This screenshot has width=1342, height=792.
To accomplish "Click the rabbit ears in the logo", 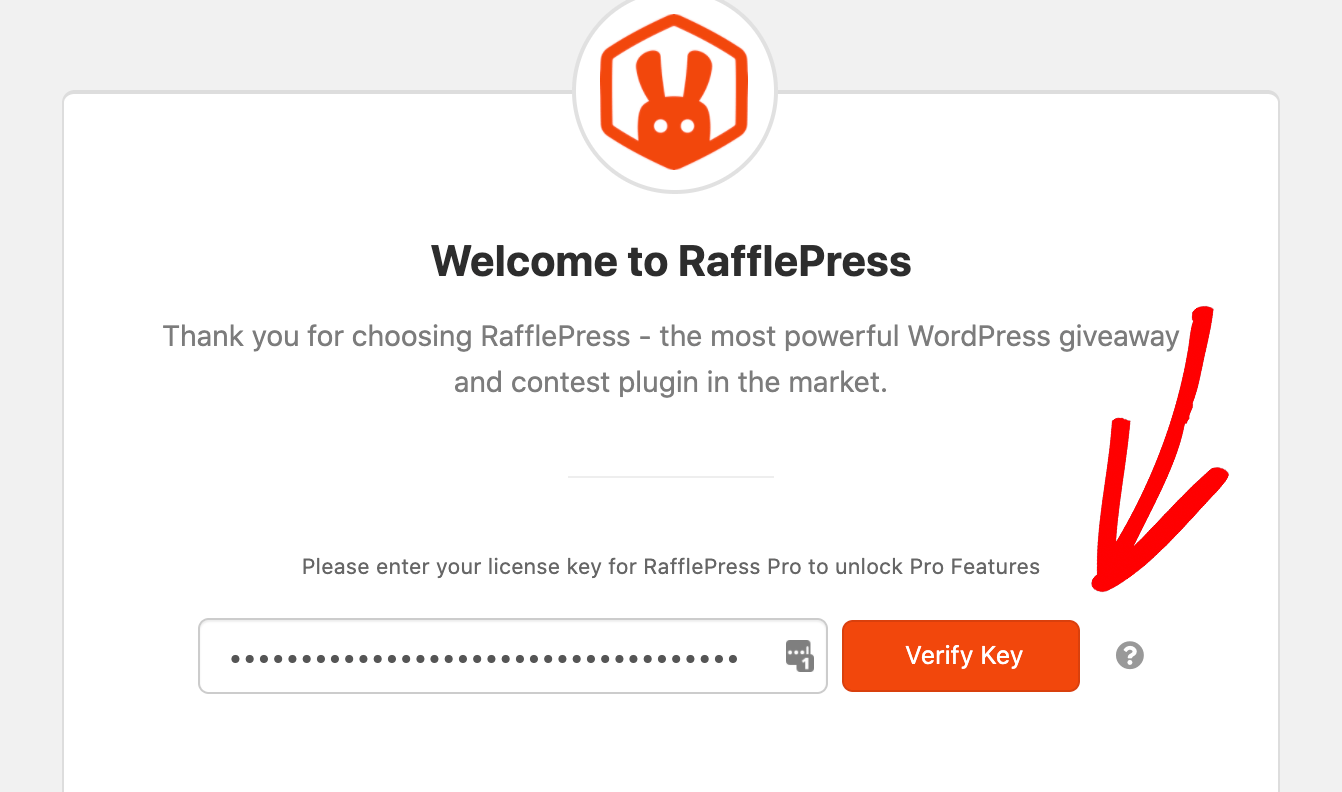I will pos(675,80).
